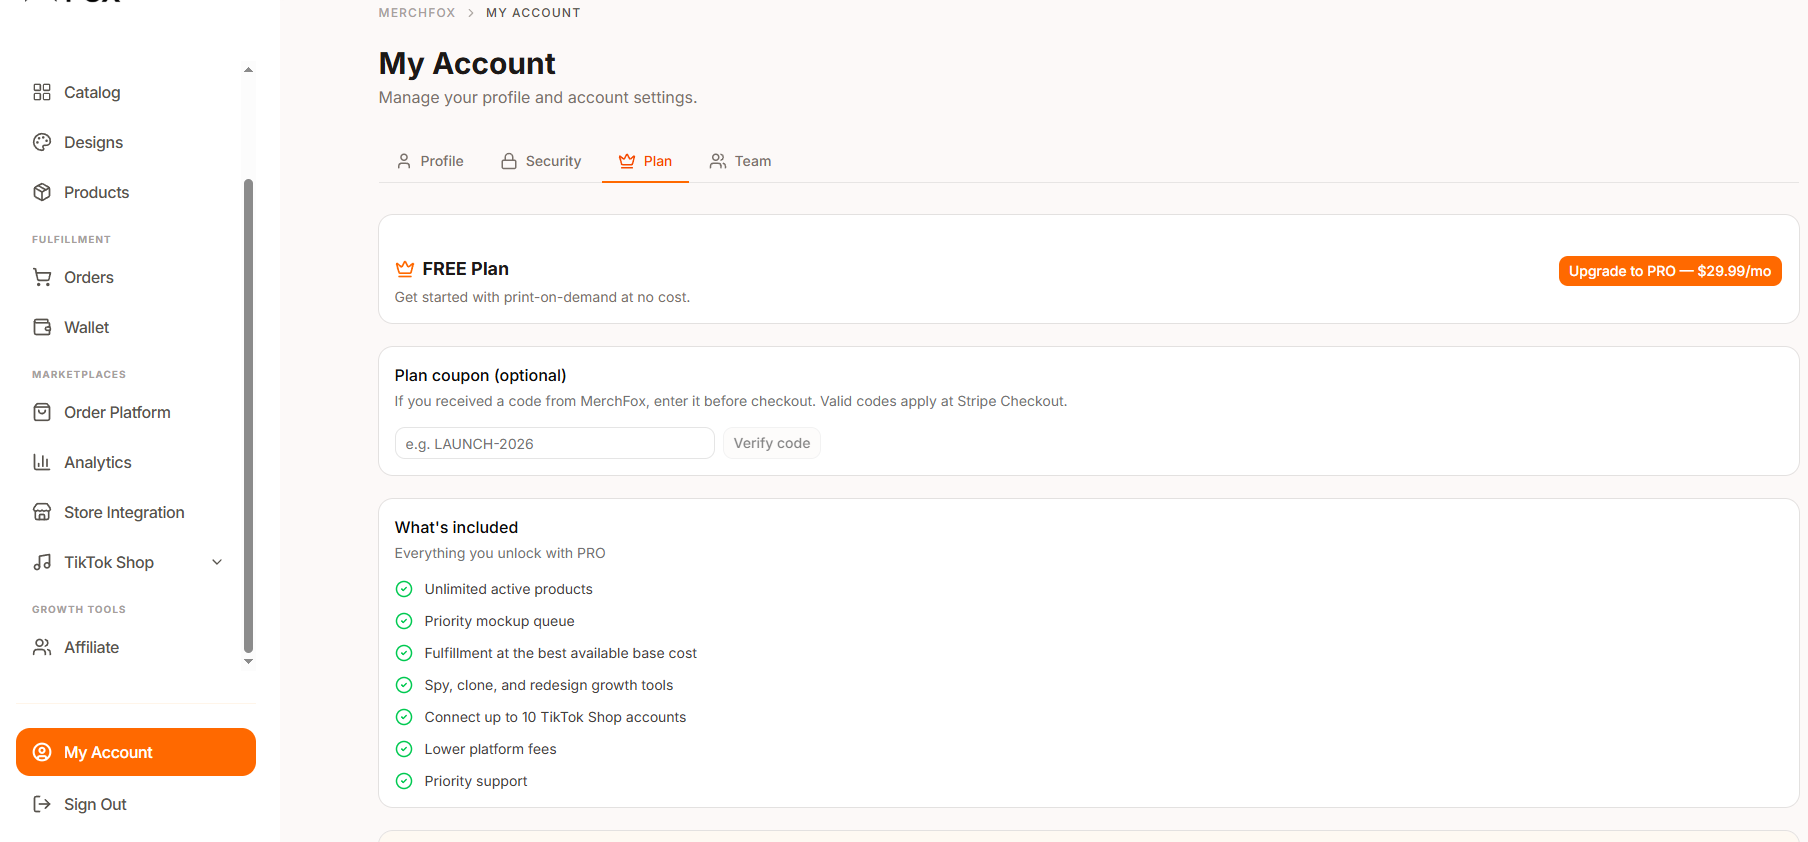Click the sidebar scroll up arrow
The width and height of the screenshot is (1808, 842).
click(x=248, y=70)
